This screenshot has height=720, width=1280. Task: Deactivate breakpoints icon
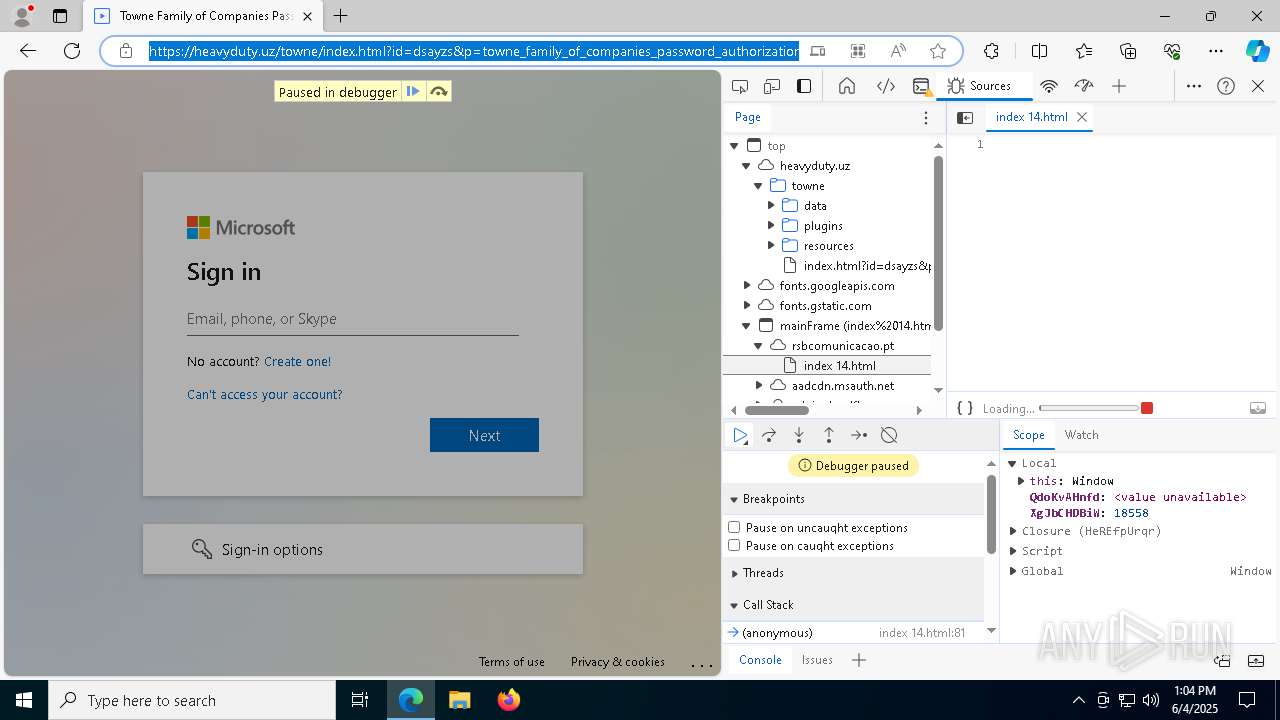[889, 435]
